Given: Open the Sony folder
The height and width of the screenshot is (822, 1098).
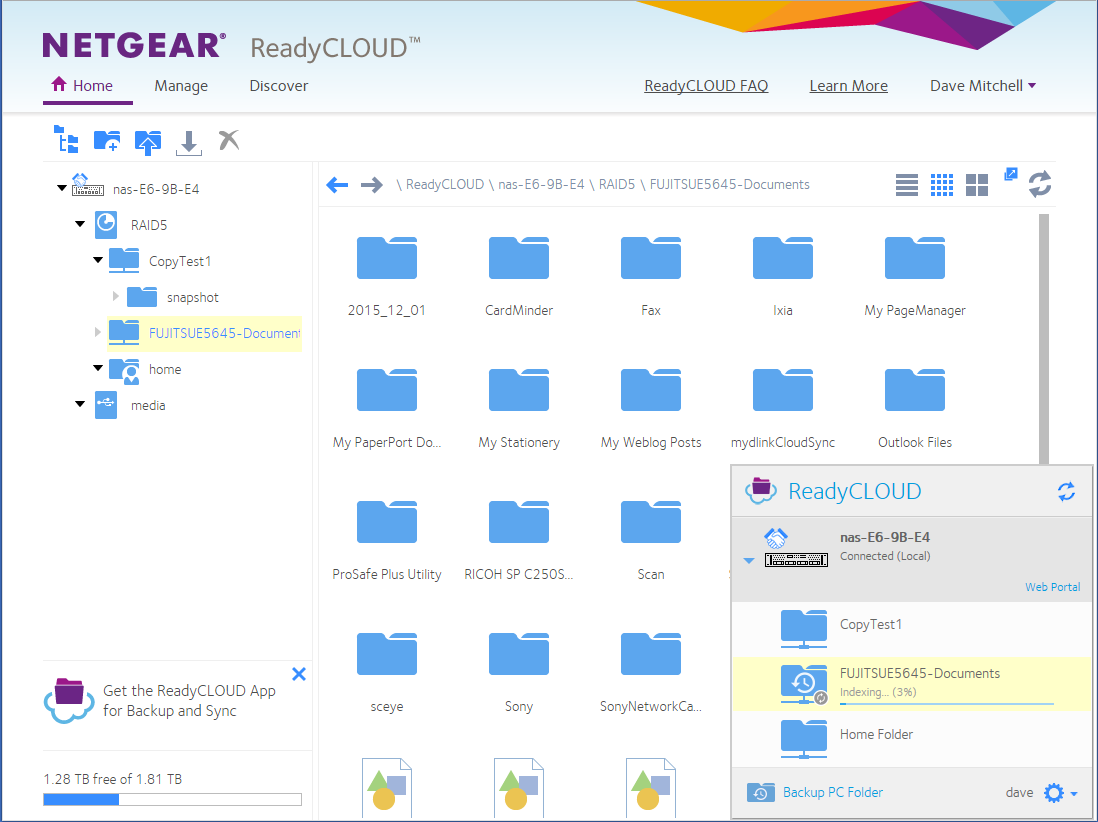Looking at the screenshot, I should pyautogui.click(x=519, y=673).
